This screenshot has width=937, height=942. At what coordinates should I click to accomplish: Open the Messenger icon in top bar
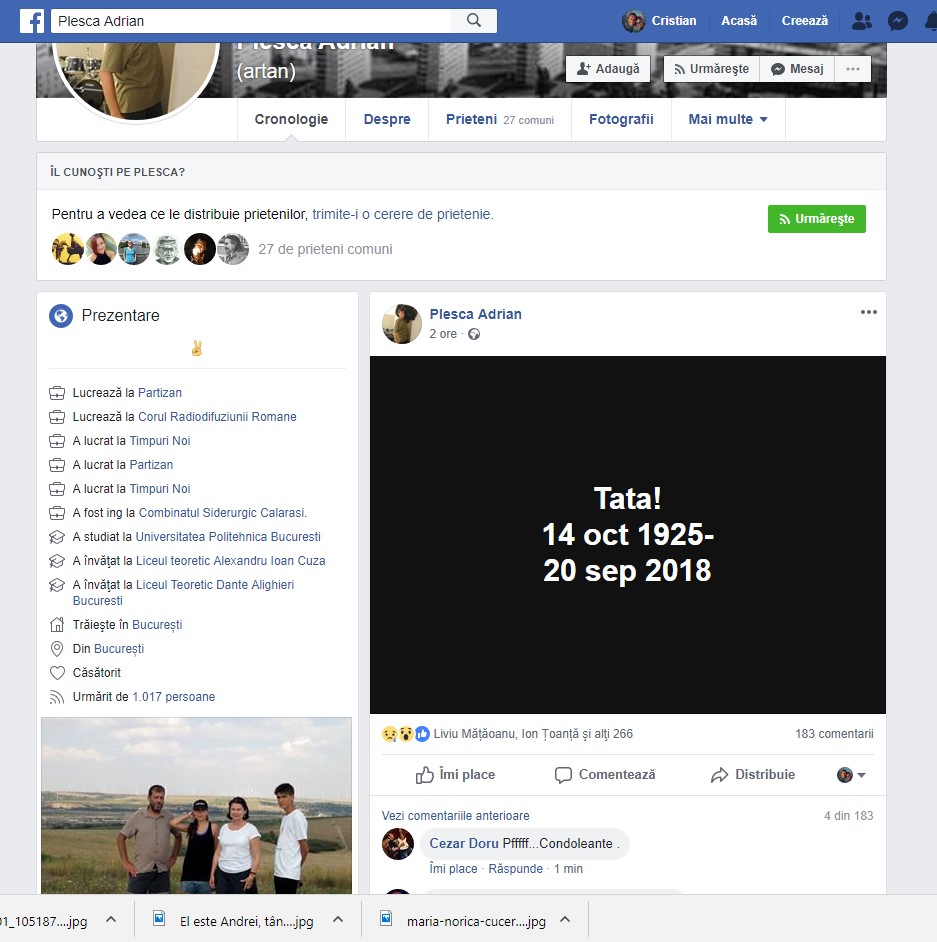[897, 21]
